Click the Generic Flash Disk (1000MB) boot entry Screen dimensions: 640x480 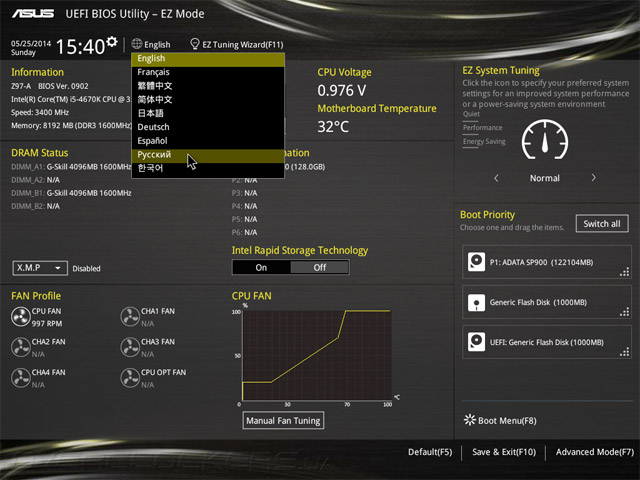pos(547,302)
